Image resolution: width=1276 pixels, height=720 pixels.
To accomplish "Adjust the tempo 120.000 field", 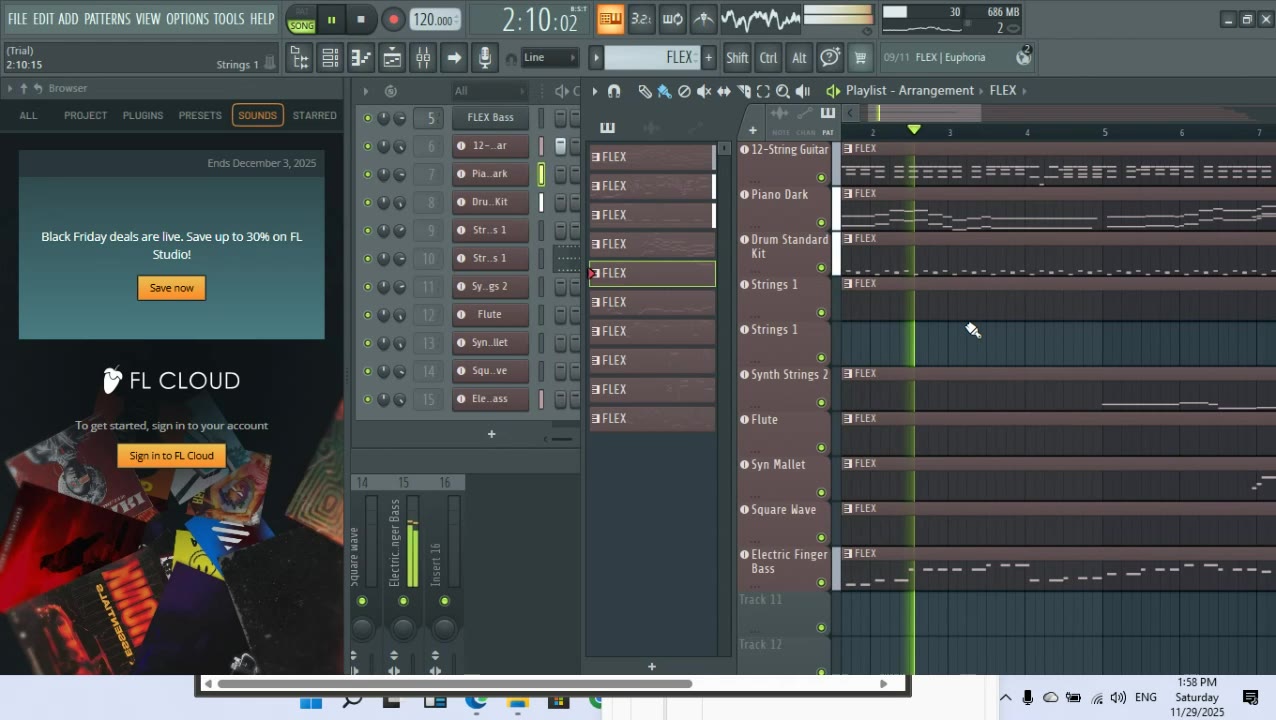I will coord(436,20).
